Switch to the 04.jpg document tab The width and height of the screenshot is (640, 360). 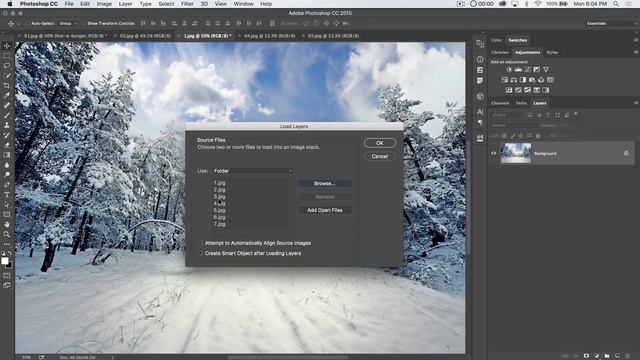click(x=269, y=36)
